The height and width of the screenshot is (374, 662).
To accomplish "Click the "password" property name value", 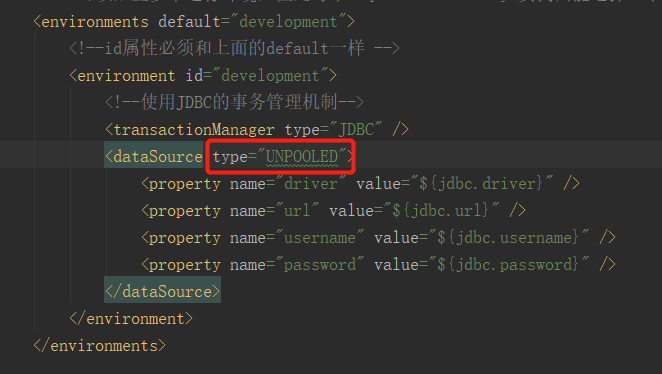I will [x=320, y=265].
